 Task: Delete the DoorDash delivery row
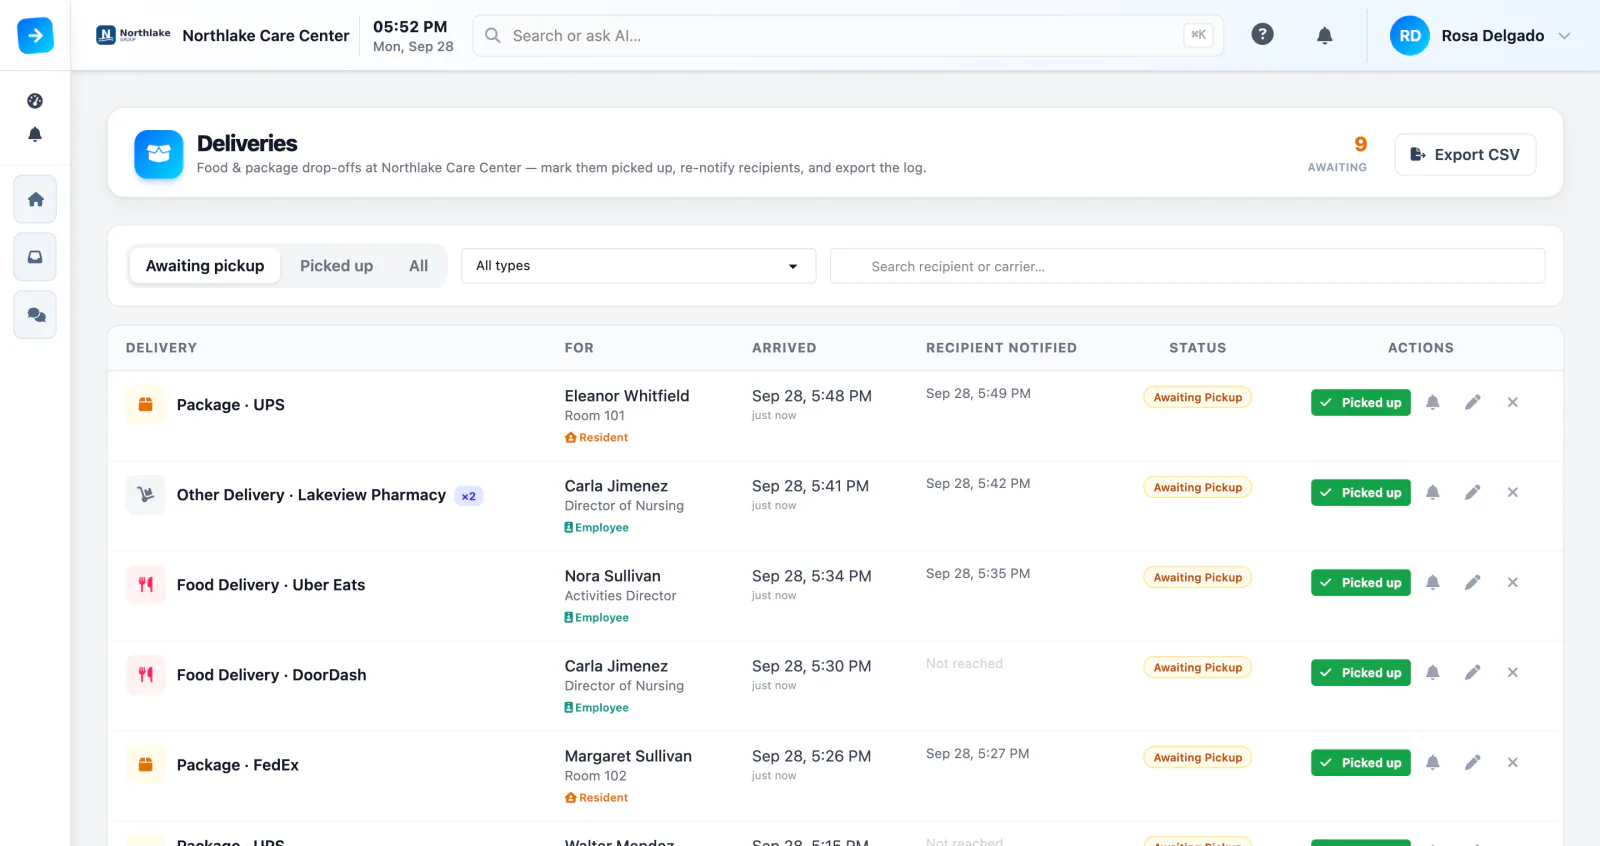click(1513, 672)
